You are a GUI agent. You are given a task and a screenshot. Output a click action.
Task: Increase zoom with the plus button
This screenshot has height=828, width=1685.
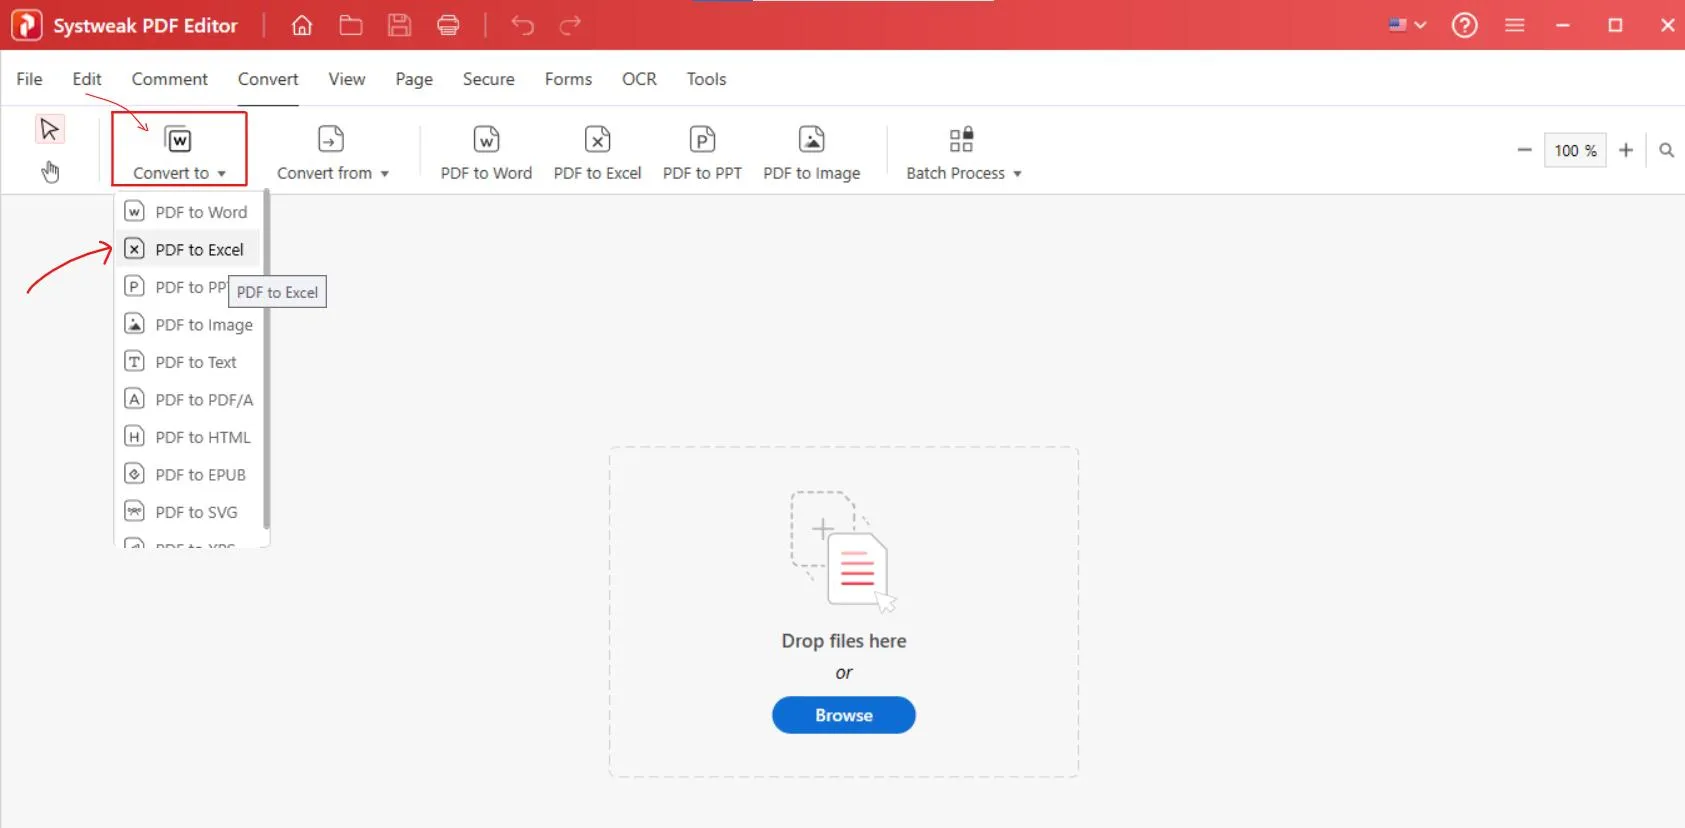tap(1625, 150)
